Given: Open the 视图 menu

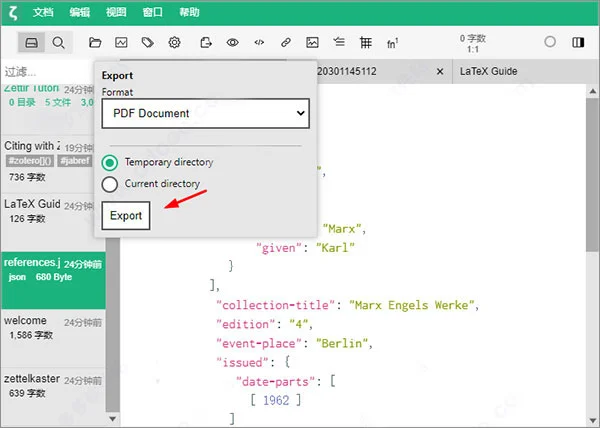Looking at the screenshot, I should coord(116,12).
